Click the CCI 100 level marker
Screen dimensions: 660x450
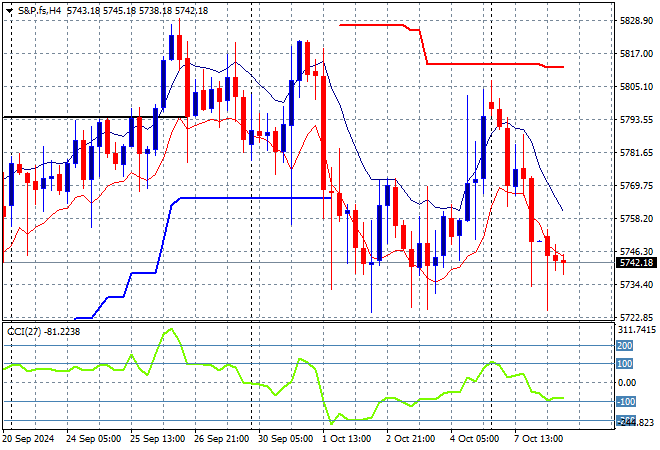click(x=625, y=364)
